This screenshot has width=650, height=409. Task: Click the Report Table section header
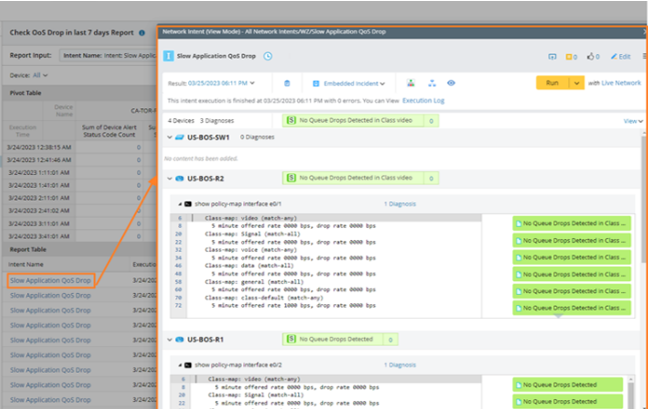(x=80, y=249)
